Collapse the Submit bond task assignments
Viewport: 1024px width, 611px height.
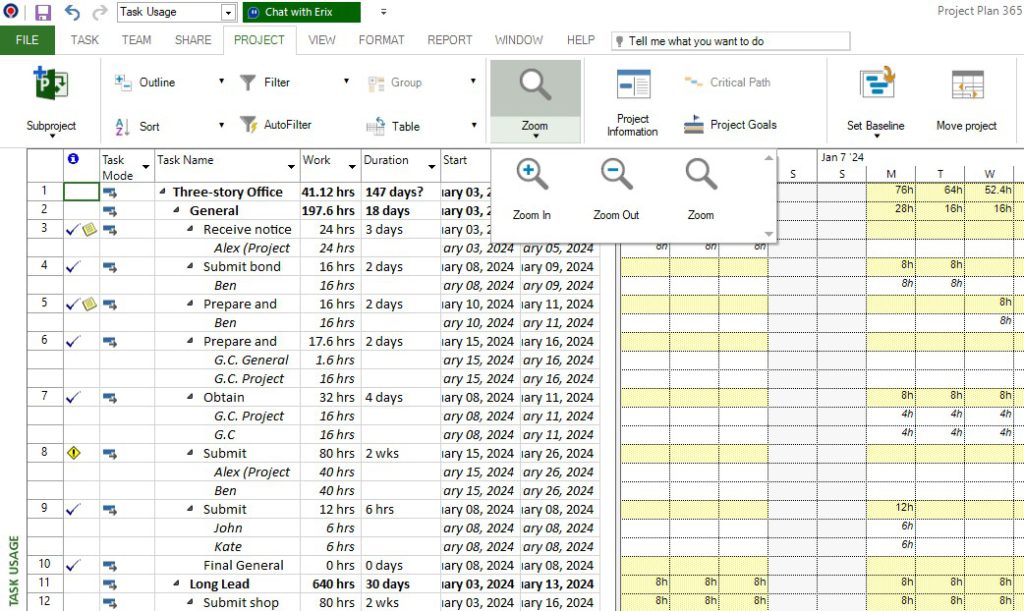(x=190, y=266)
